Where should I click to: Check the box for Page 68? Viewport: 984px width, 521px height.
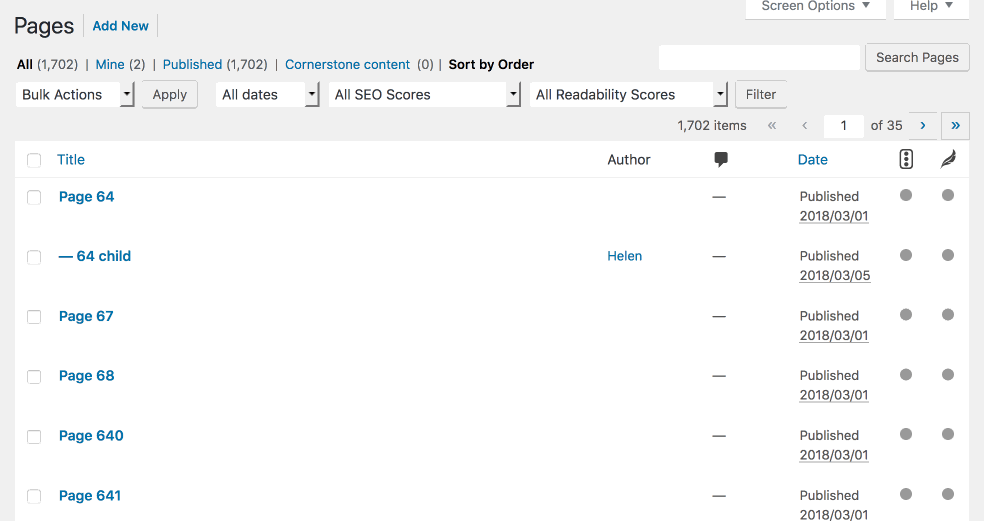[34, 377]
